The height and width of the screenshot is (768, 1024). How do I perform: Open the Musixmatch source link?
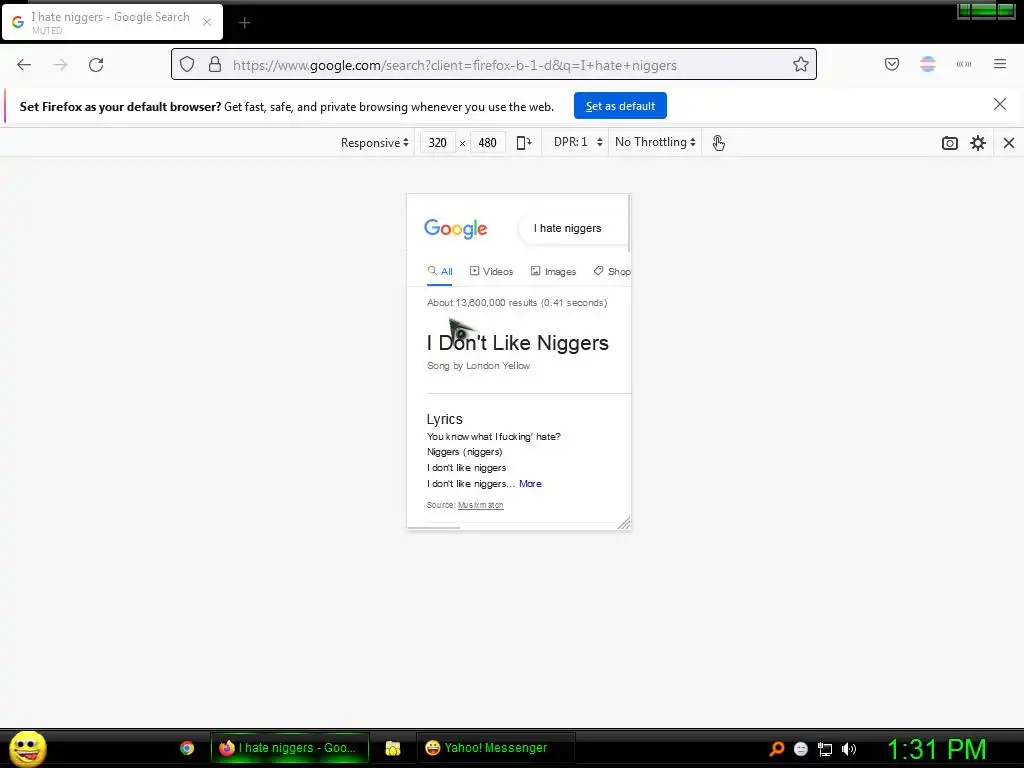pos(481,505)
